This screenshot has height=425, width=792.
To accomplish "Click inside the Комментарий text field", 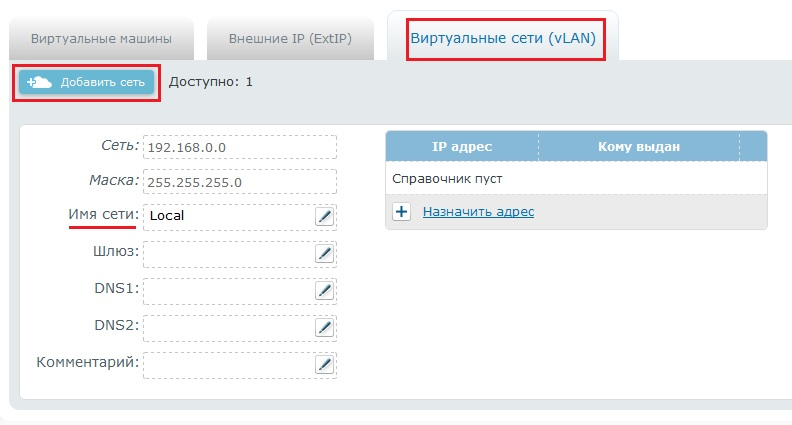I will (x=228, y=364).
